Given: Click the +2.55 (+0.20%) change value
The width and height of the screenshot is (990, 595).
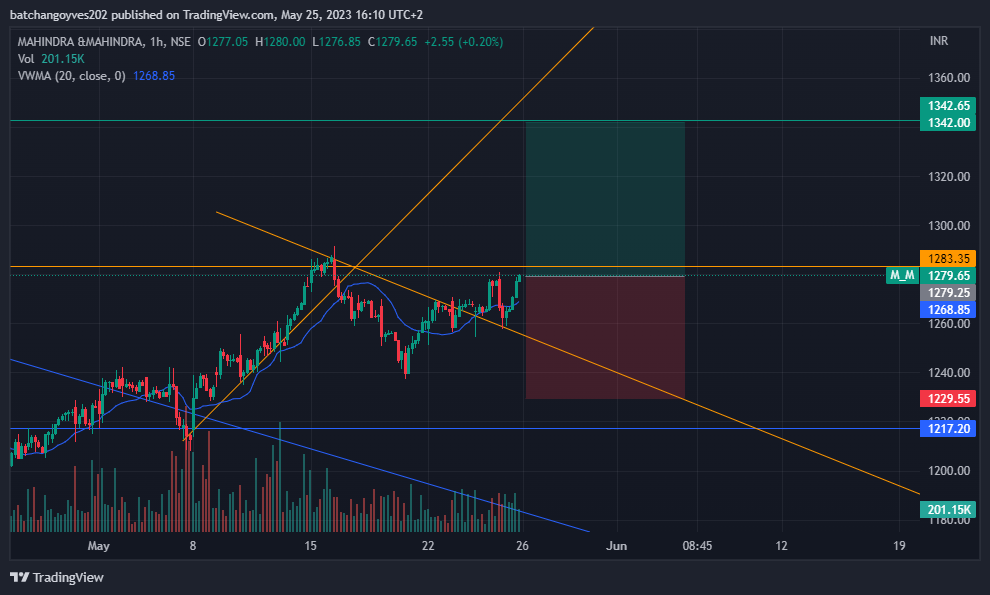Looking at the screenshot, I should point(463,42).
